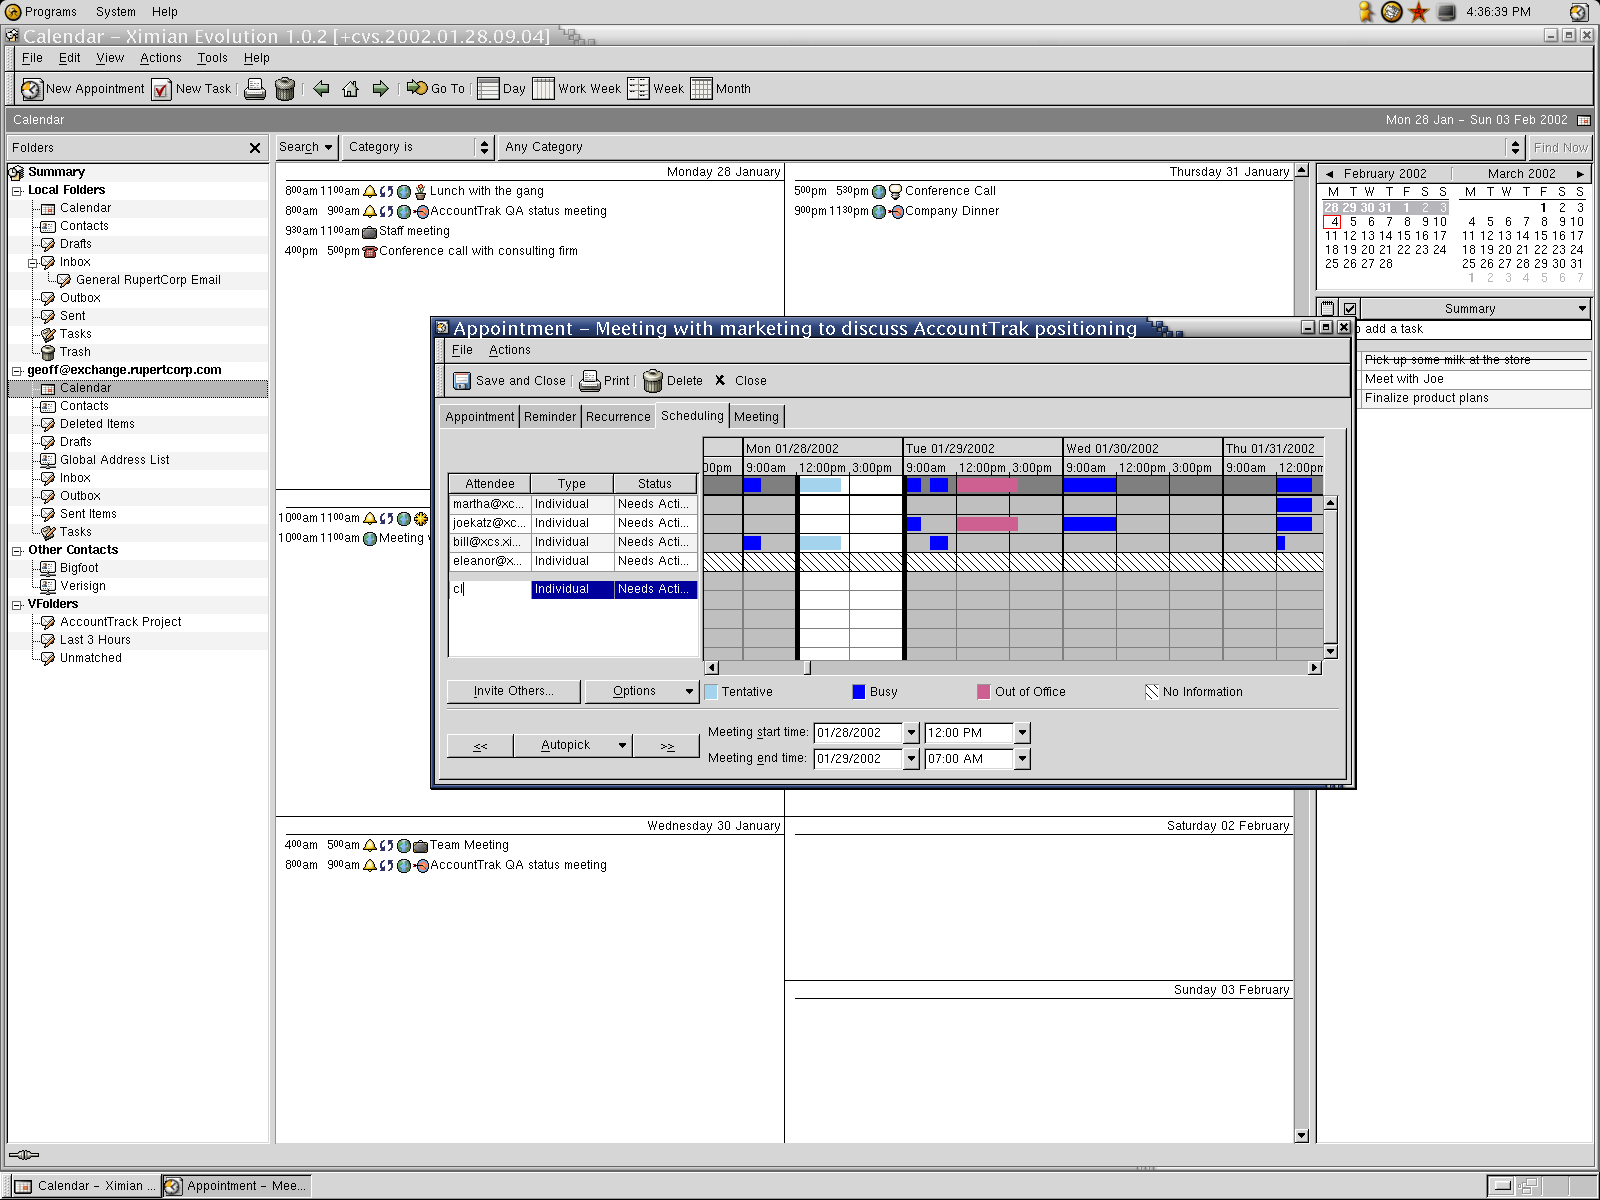This screenshot has width=1600, height=1200.
Task: Click the Out of Office pink swatch
Action: point(983,692)
